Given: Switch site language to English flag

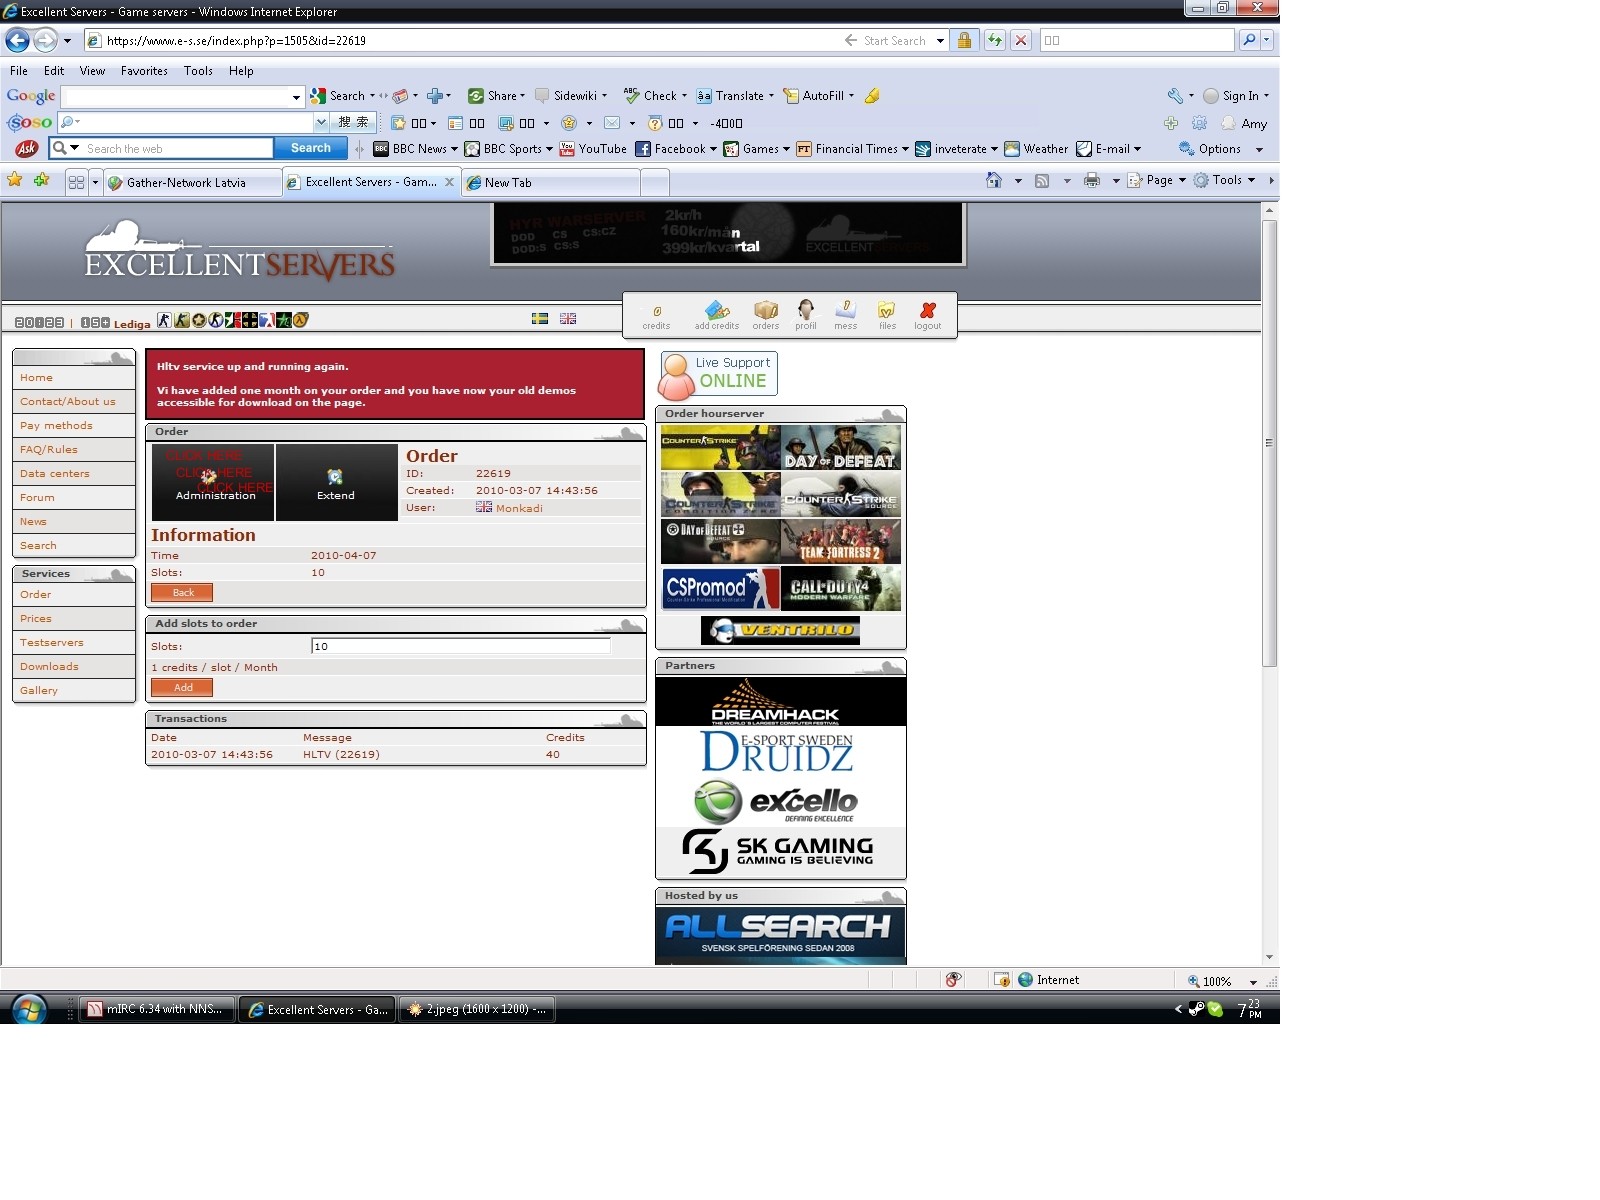Looking at the screenshot, I should [x=568, y=318].
